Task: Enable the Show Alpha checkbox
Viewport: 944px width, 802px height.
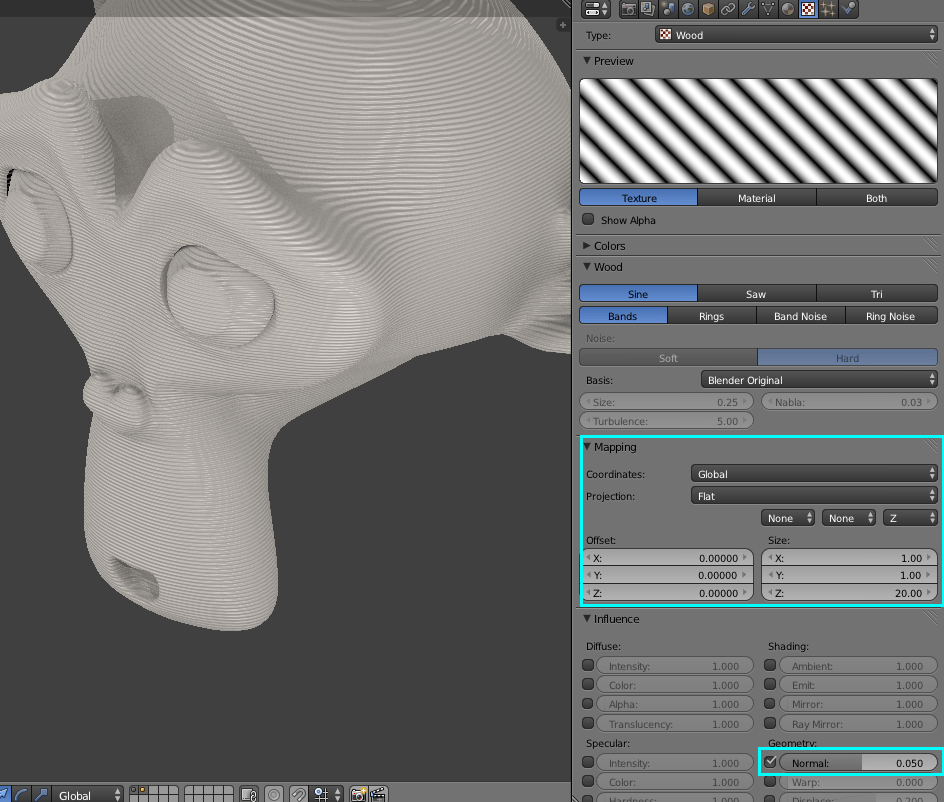Action: (588, 220)
